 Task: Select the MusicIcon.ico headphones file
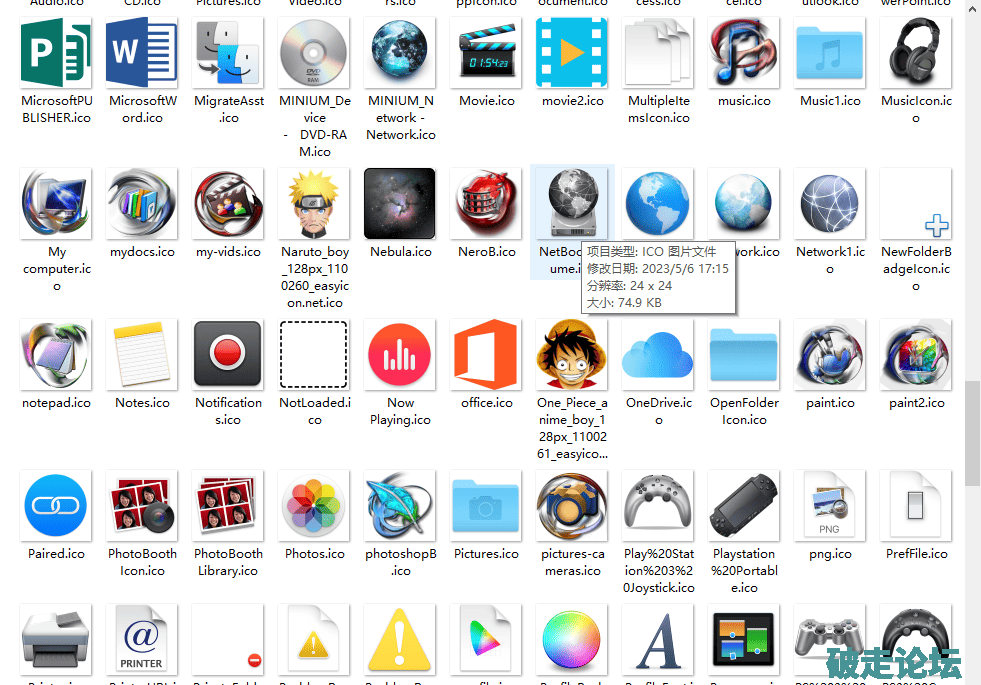916,53
